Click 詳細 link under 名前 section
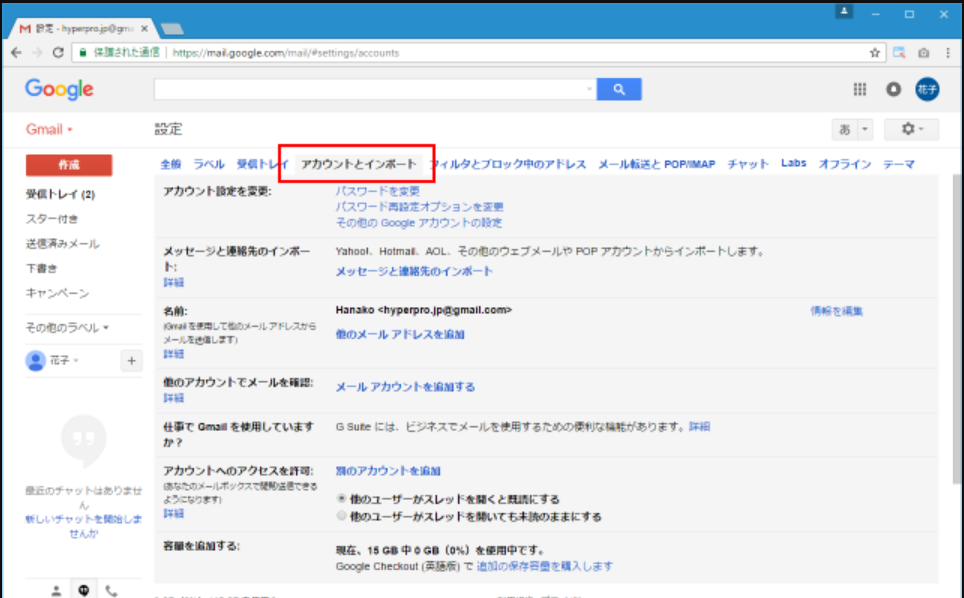964x598 pixels. coord(173,354)
